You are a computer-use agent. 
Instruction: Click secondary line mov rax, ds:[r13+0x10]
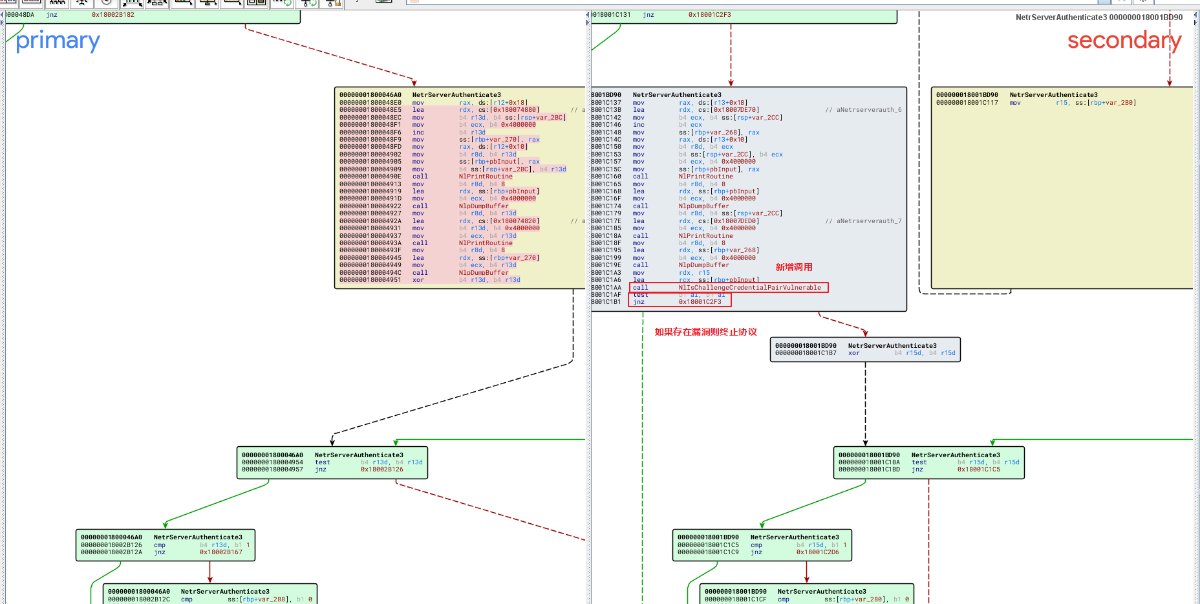tap(670, 140)
